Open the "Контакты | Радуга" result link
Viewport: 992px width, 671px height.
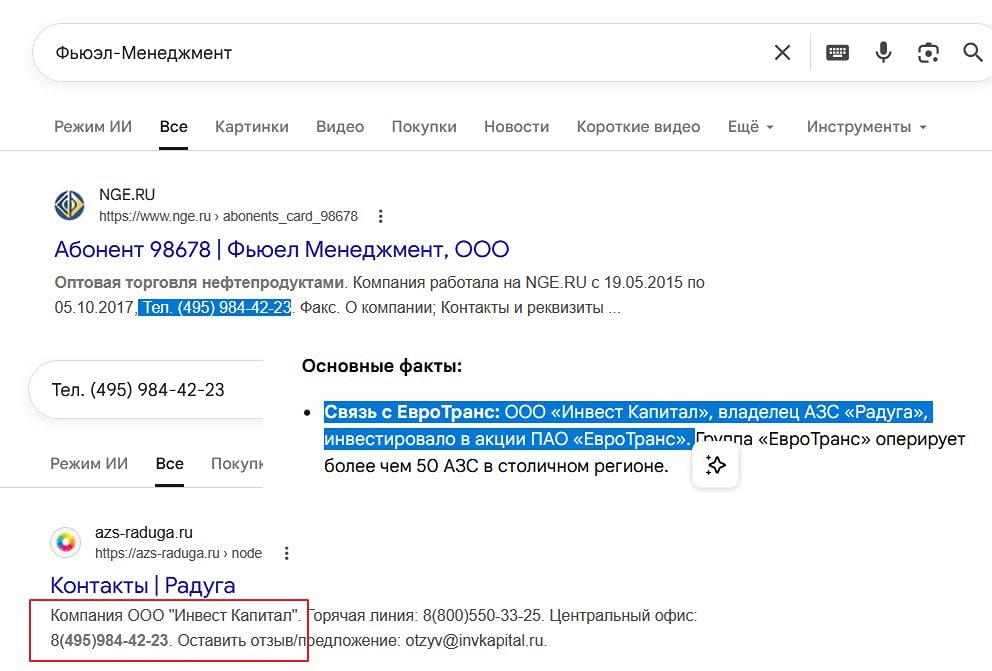tap(143, 585)
